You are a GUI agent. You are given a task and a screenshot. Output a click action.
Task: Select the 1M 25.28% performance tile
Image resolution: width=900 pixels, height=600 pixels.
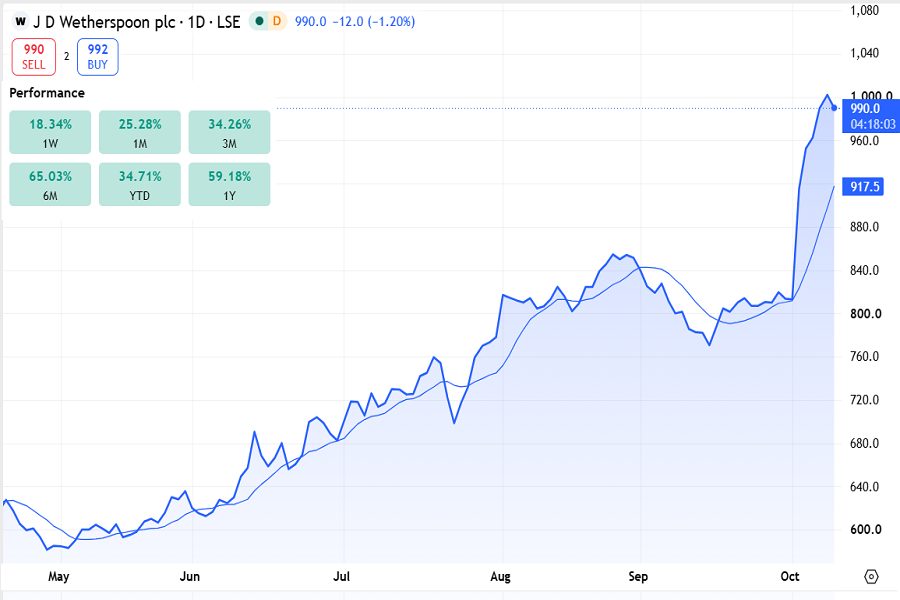point(139,132)
